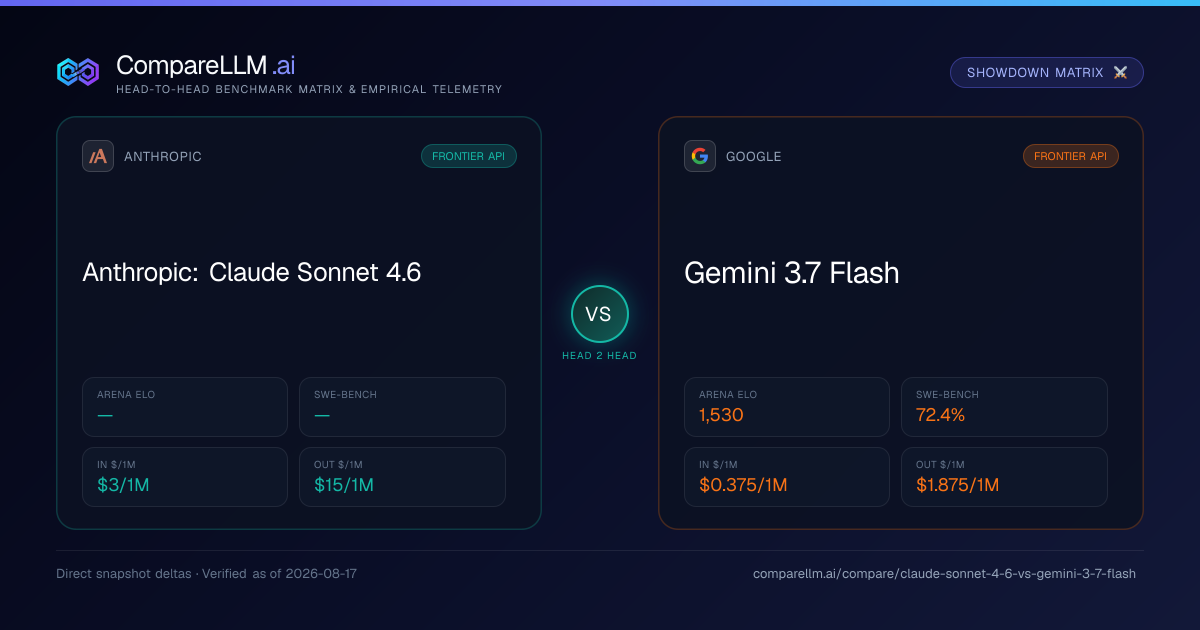The image size is (1200, 630).
Task: Click the Claude input price $3/1M tile
Action: pos(185,477)
